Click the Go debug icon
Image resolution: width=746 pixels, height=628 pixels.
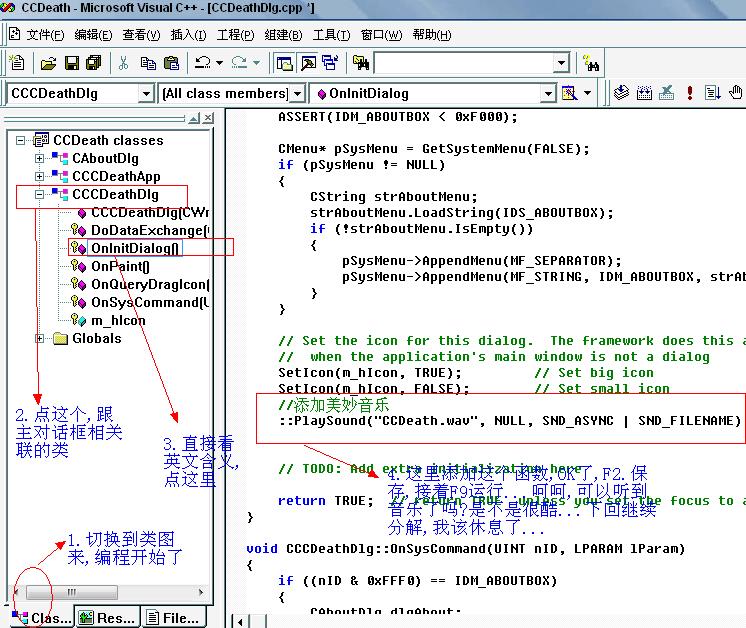[x=712, y=93]
